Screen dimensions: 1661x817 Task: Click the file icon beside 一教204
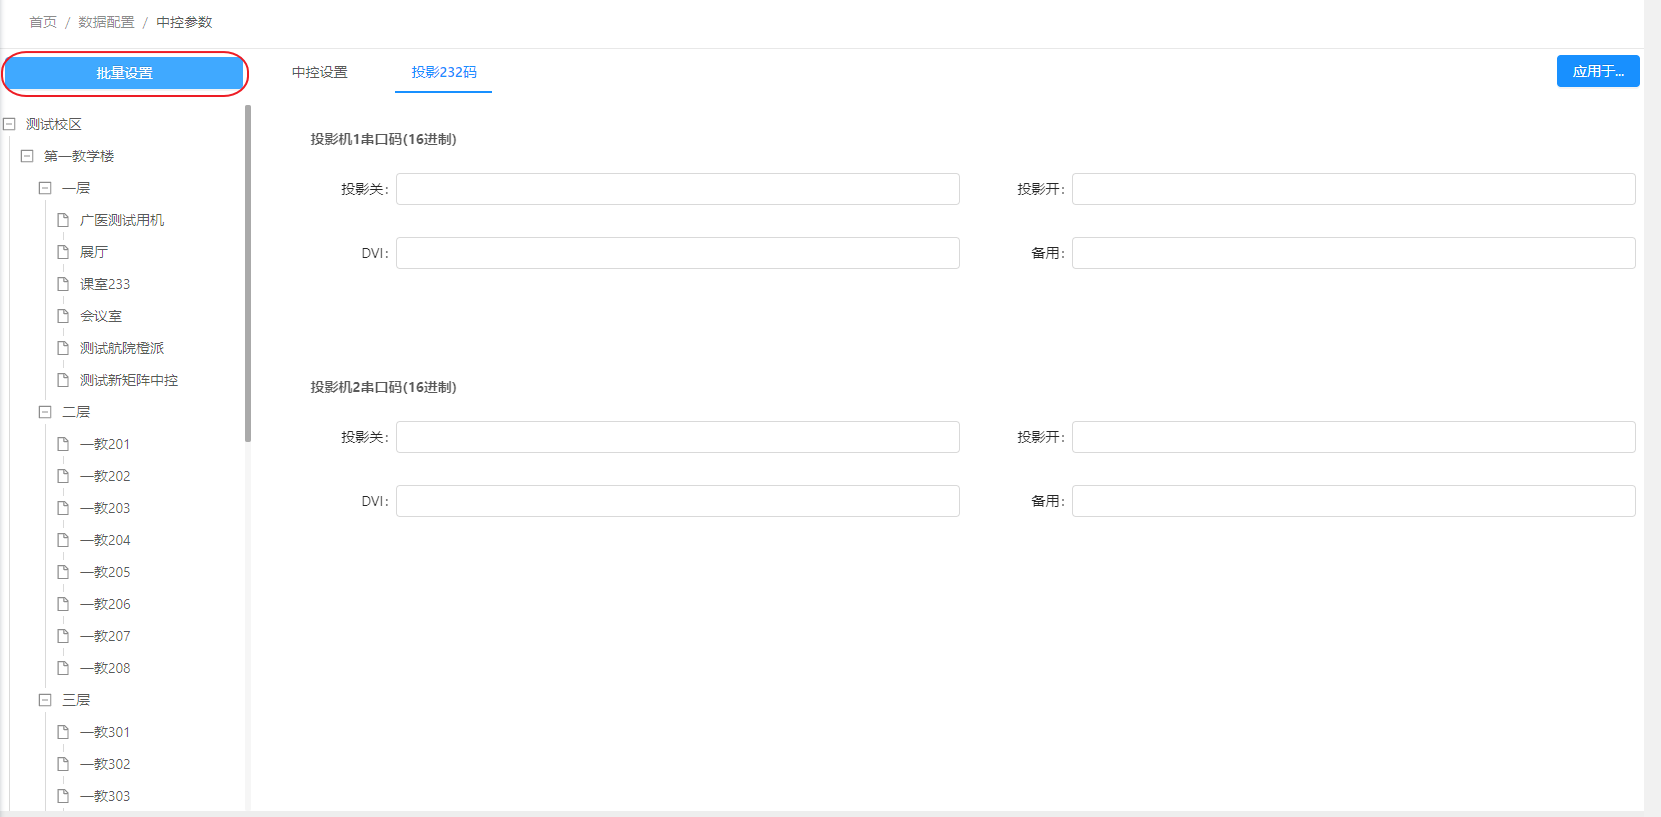[x=63, y=540]
